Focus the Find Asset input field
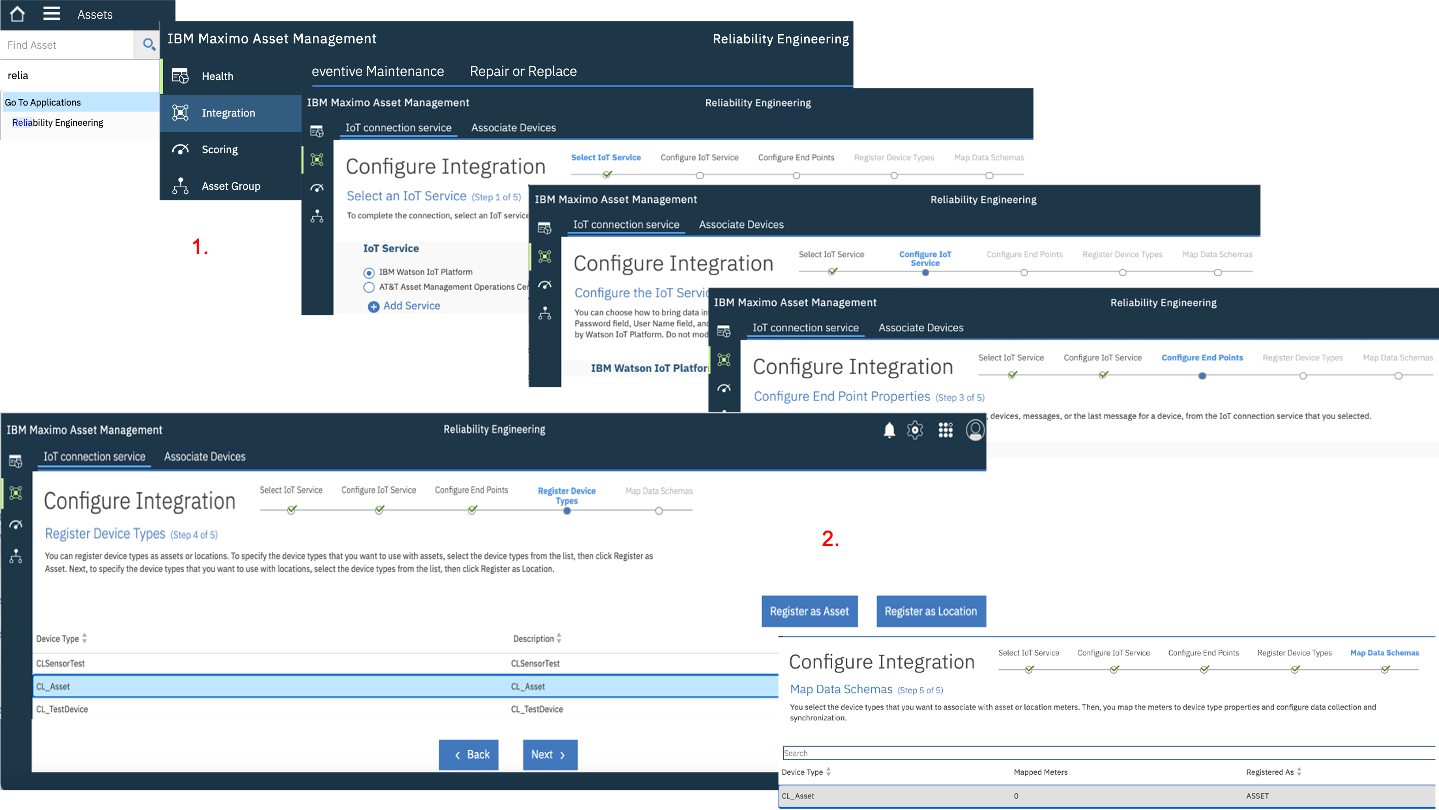The height and width of the screenshot is (810, 1439). click(67, 45)
